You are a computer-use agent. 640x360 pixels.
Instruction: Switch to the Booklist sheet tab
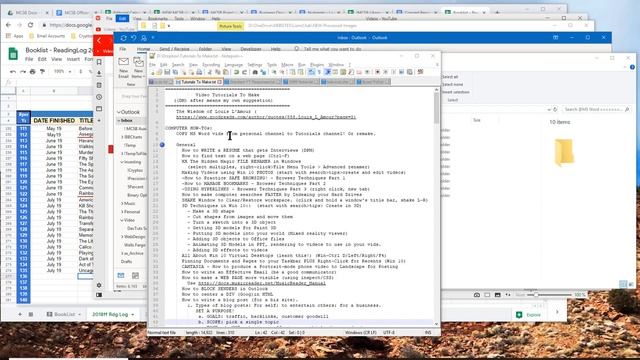click(x=64, y=314)
